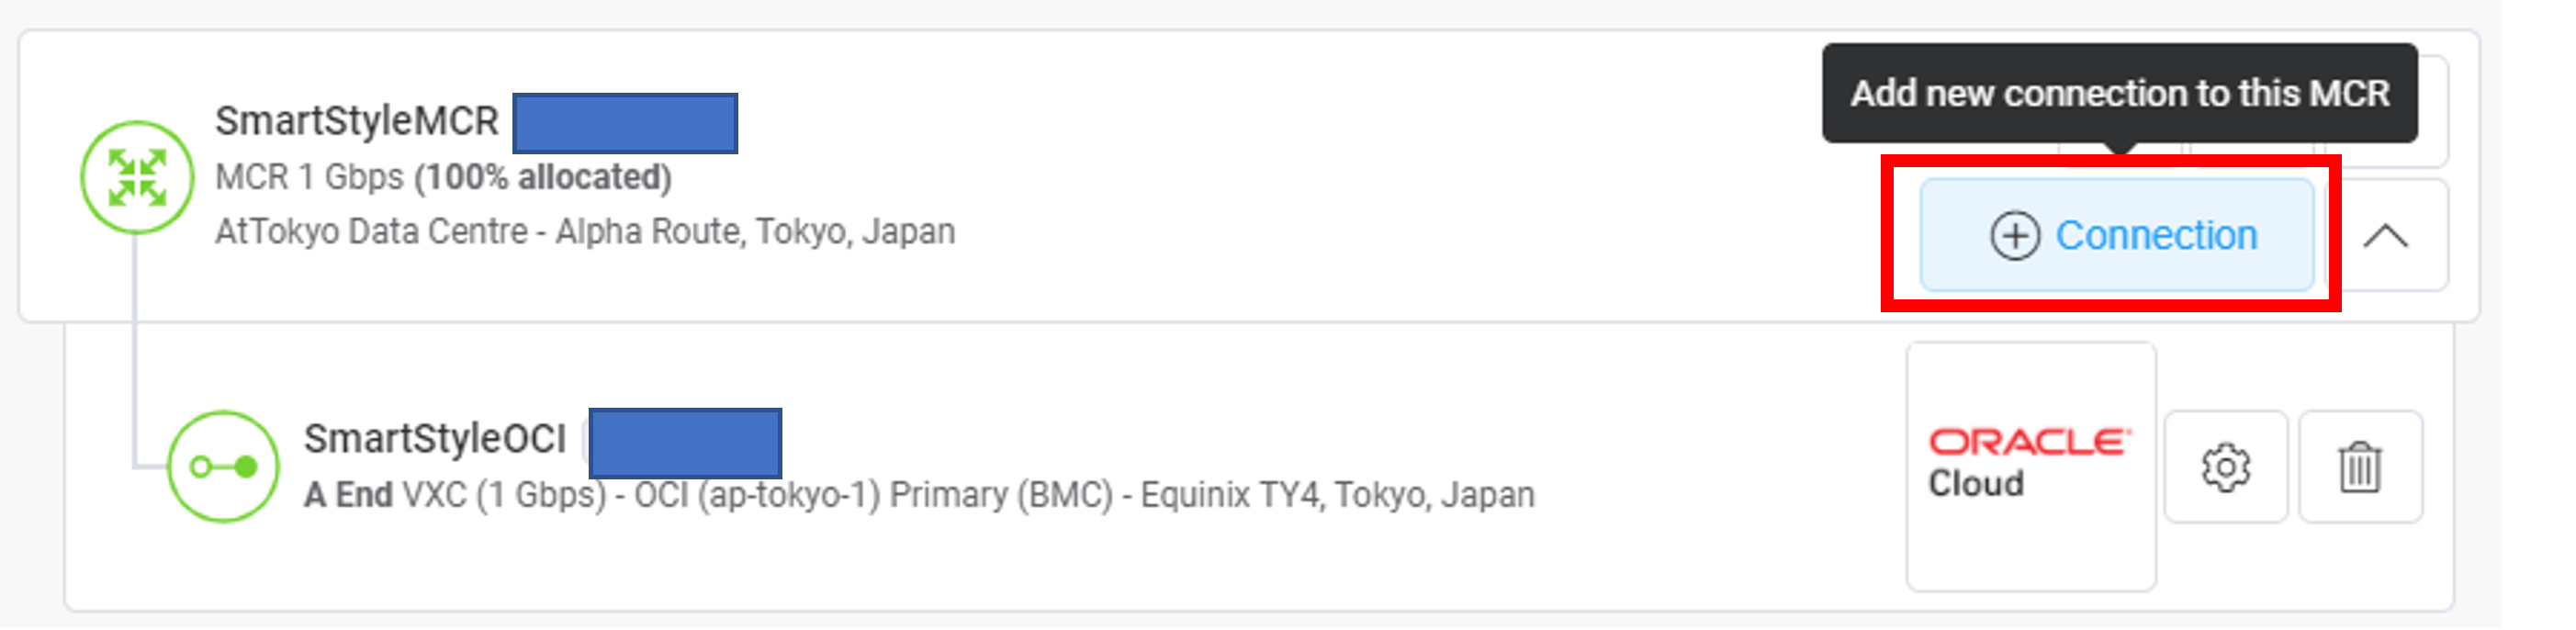Click the green VXC connection icon
The width and height of the screenshot is (2576, 630).
click(224, 466)
